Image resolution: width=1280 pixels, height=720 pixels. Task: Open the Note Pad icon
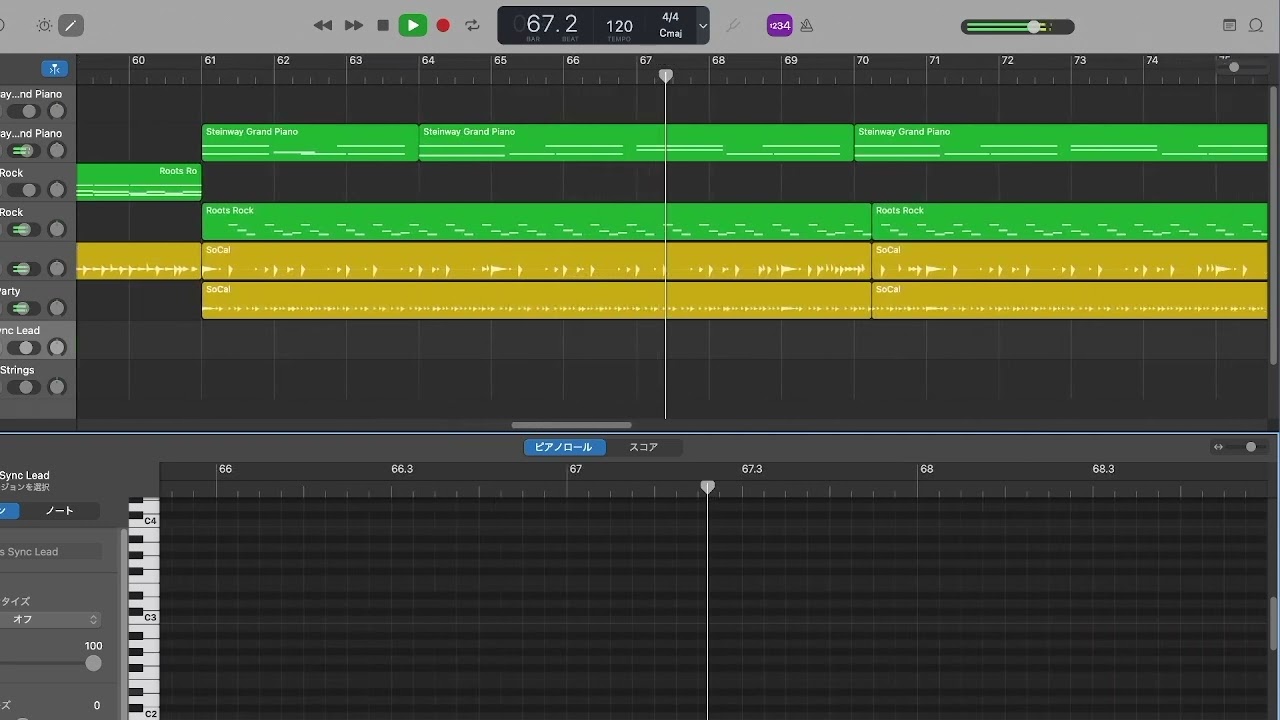[x=1230, y=26]
